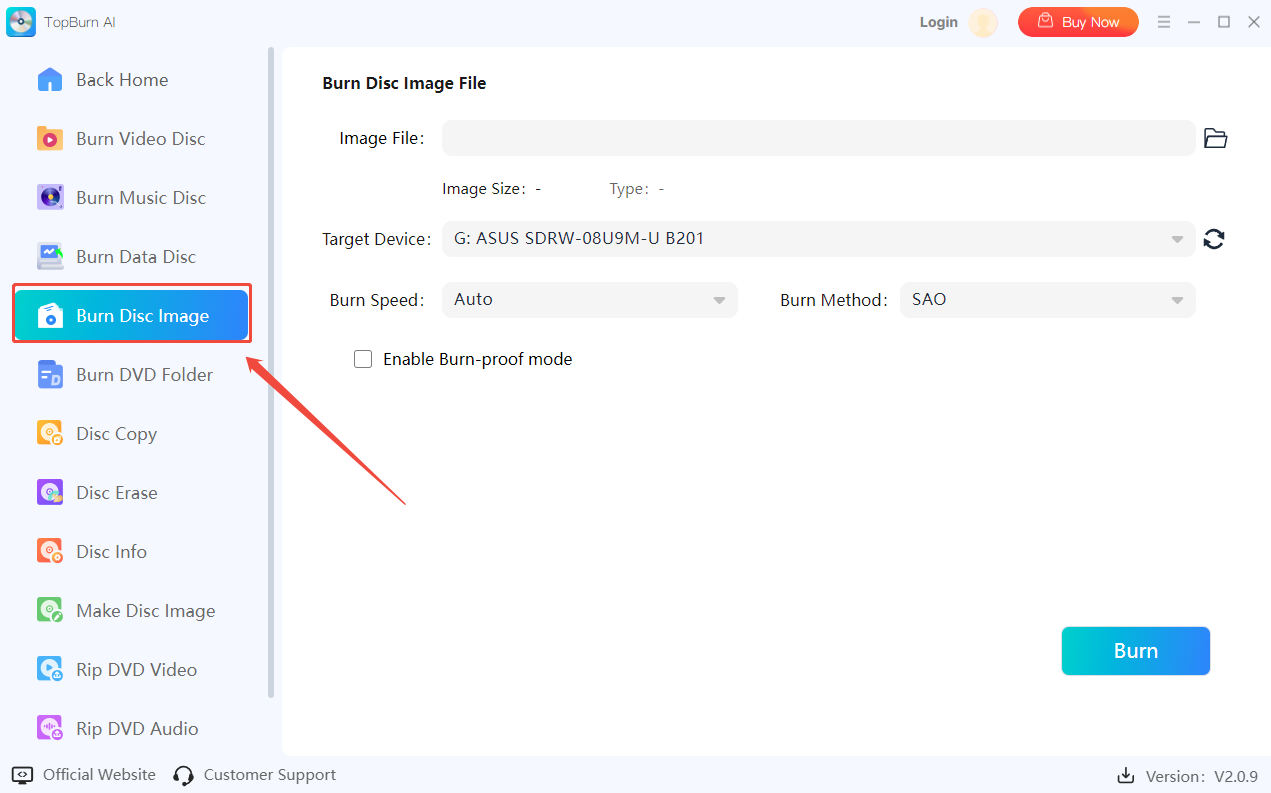This screenshot has width=1271, height=793.
Task: Click the Burn Video Disc icon
Action: click(50, 139)
